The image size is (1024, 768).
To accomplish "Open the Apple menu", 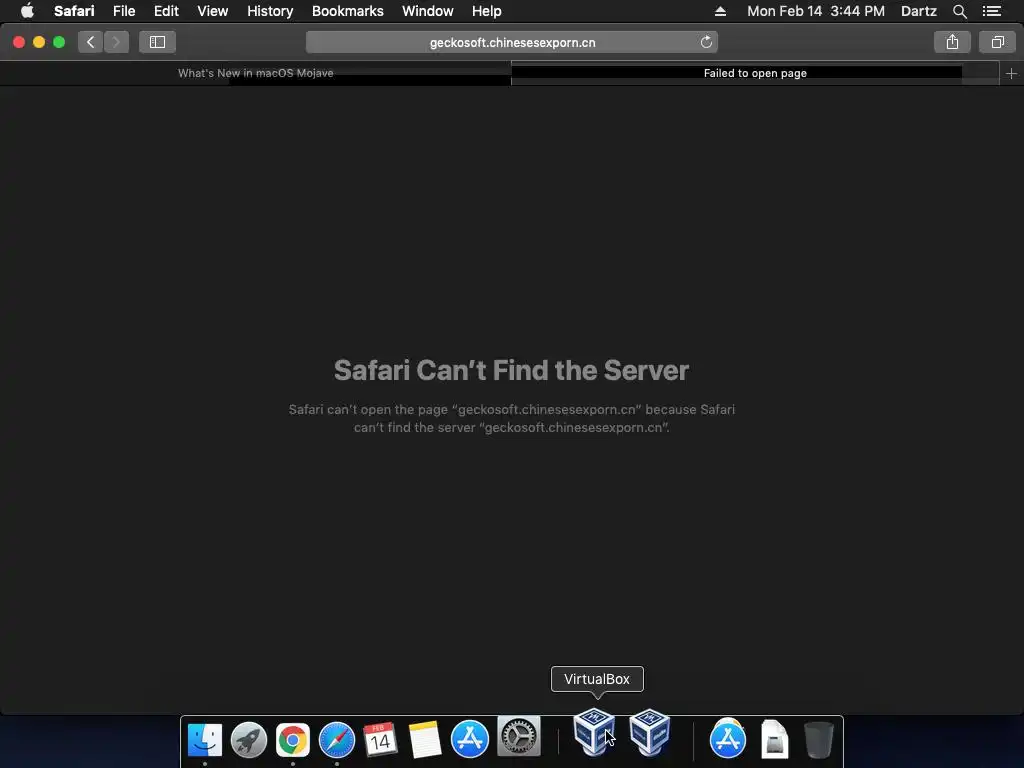I will coord(27,11).
